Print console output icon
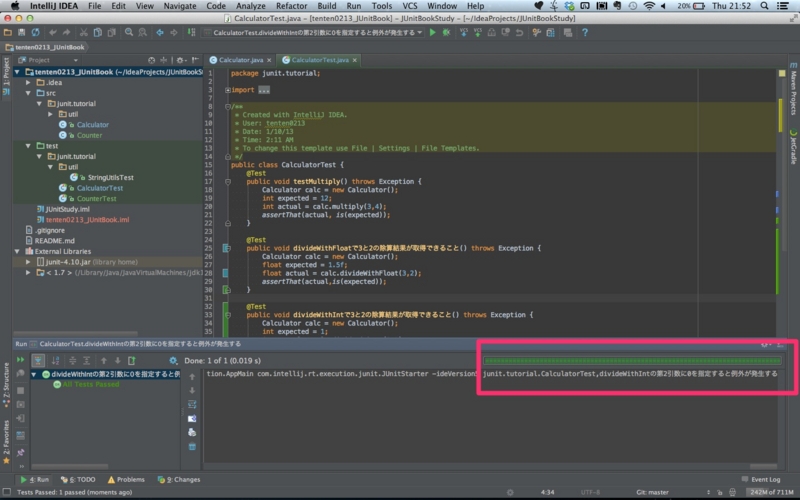The height and width of the screenshot is (500, 800). click(x=192, y=433)
